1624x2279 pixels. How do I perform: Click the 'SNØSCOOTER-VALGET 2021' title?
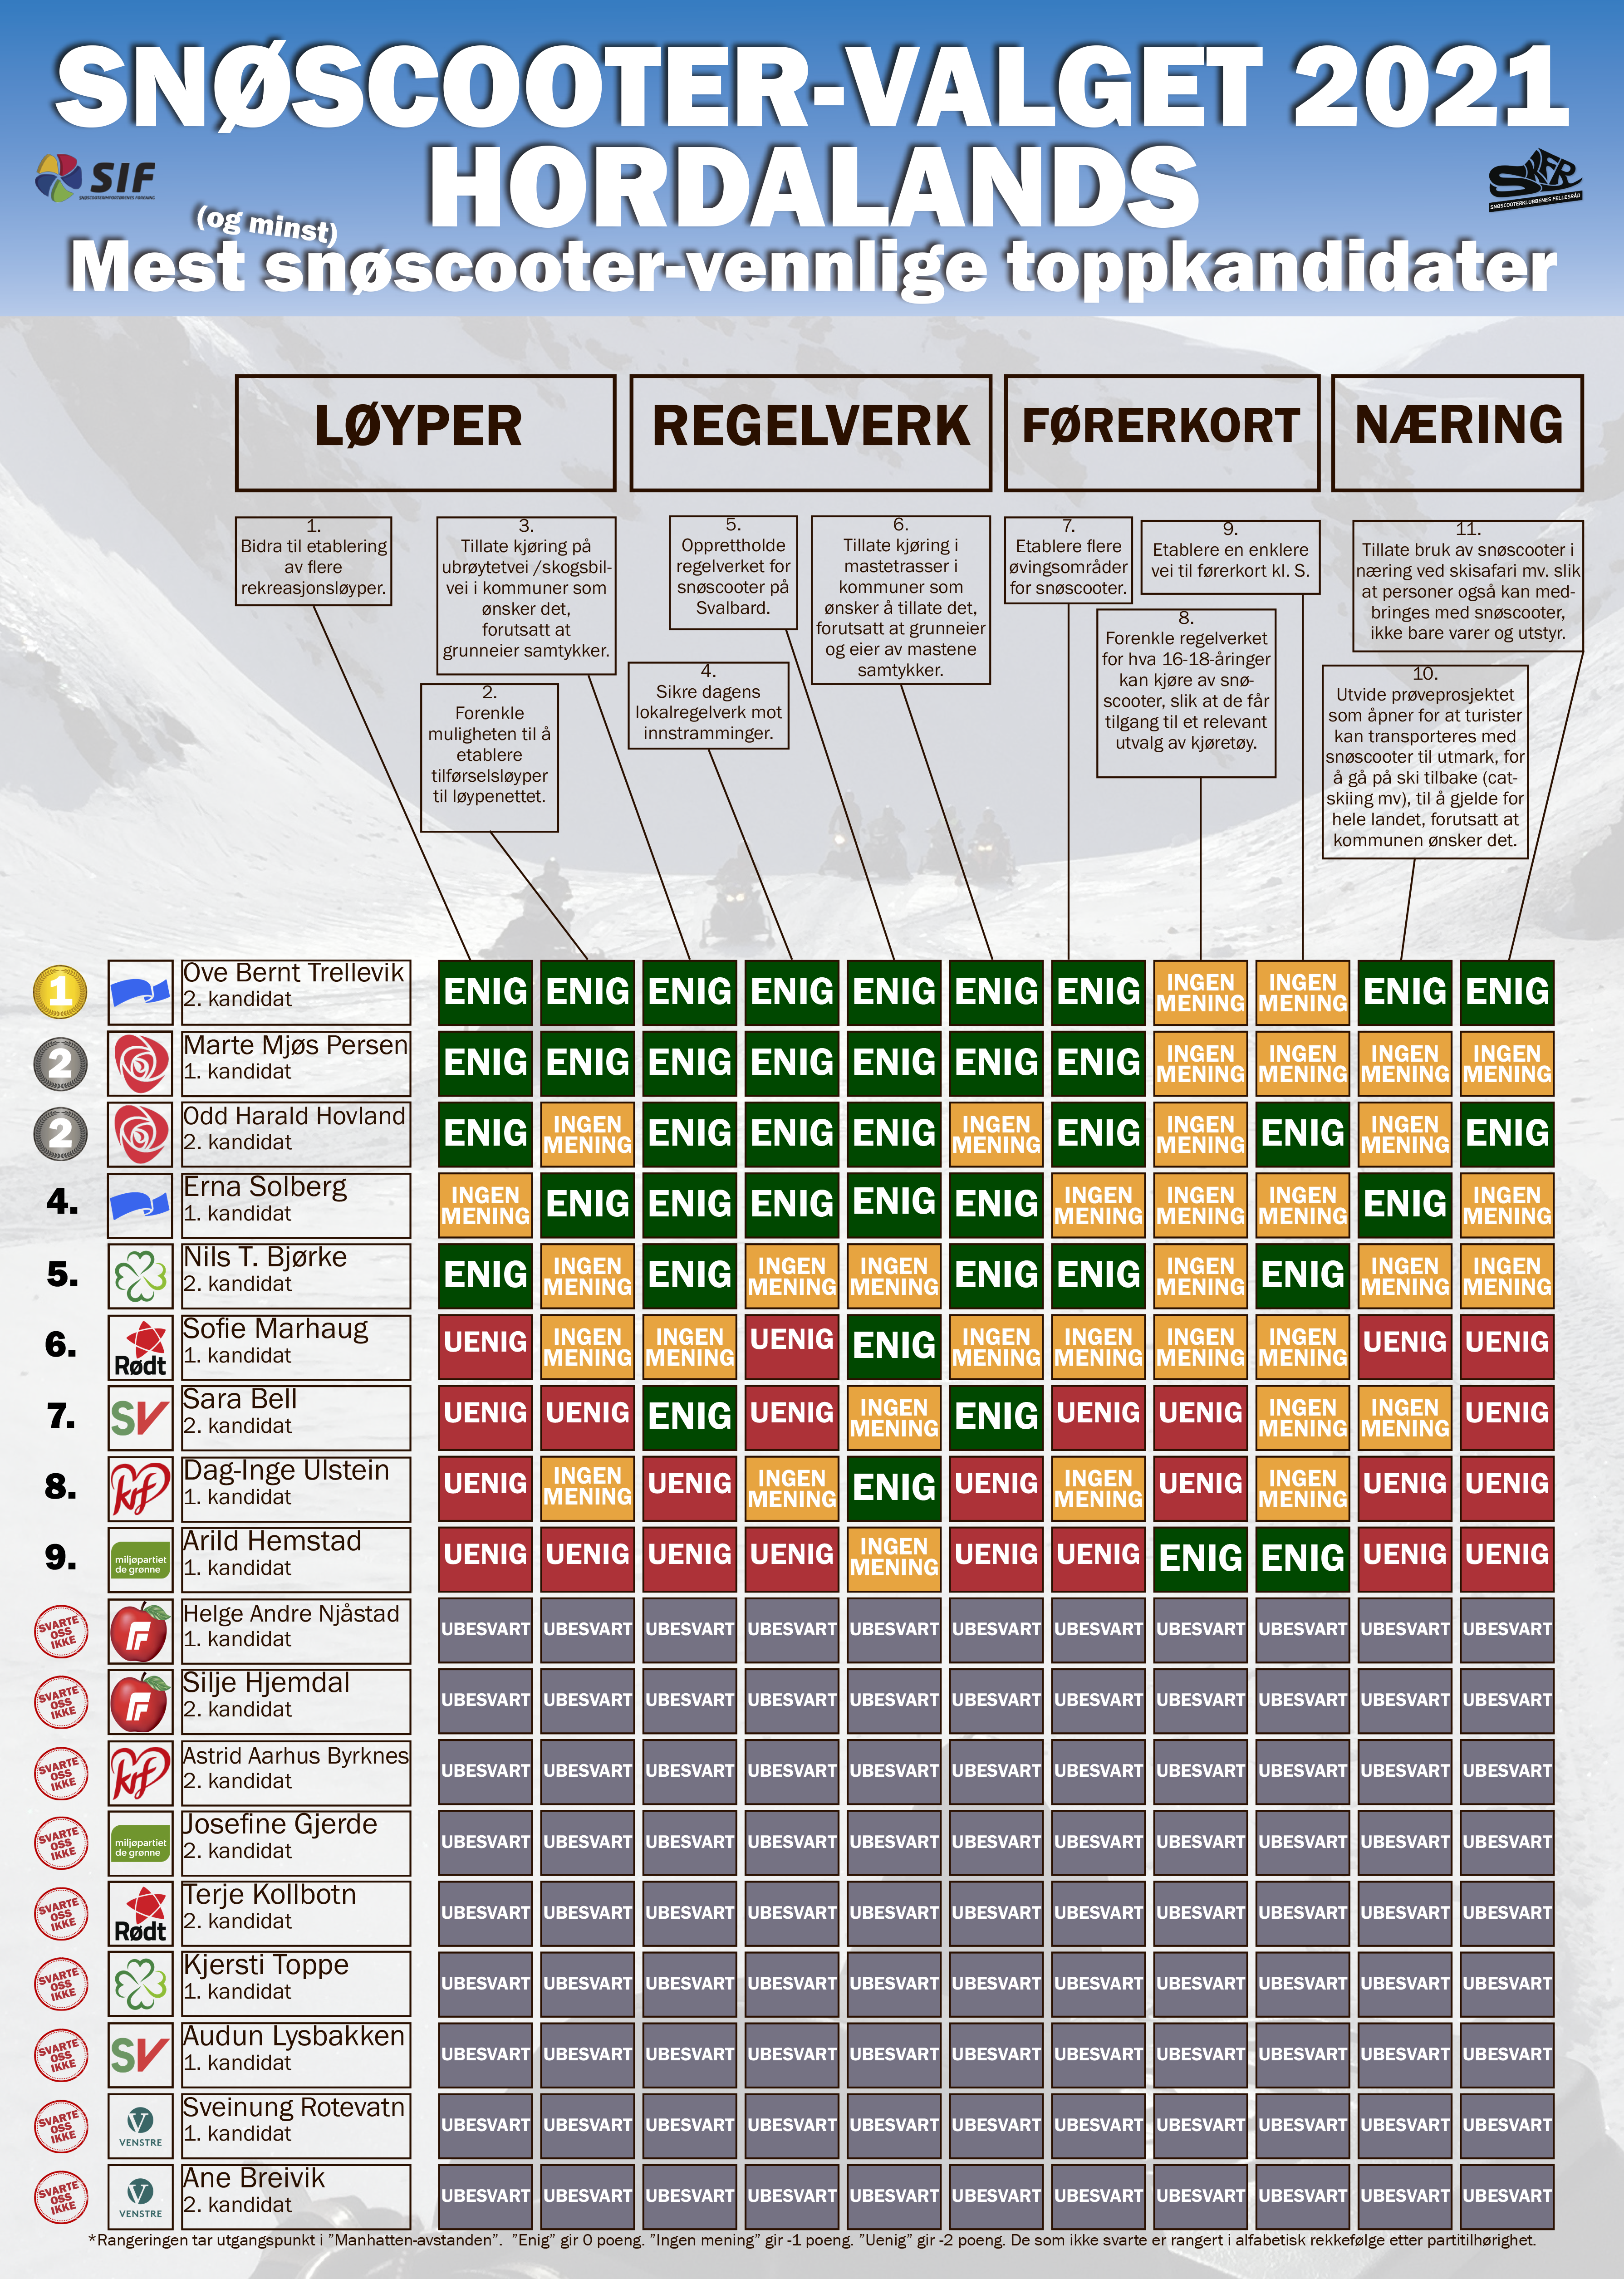point(812,87)
